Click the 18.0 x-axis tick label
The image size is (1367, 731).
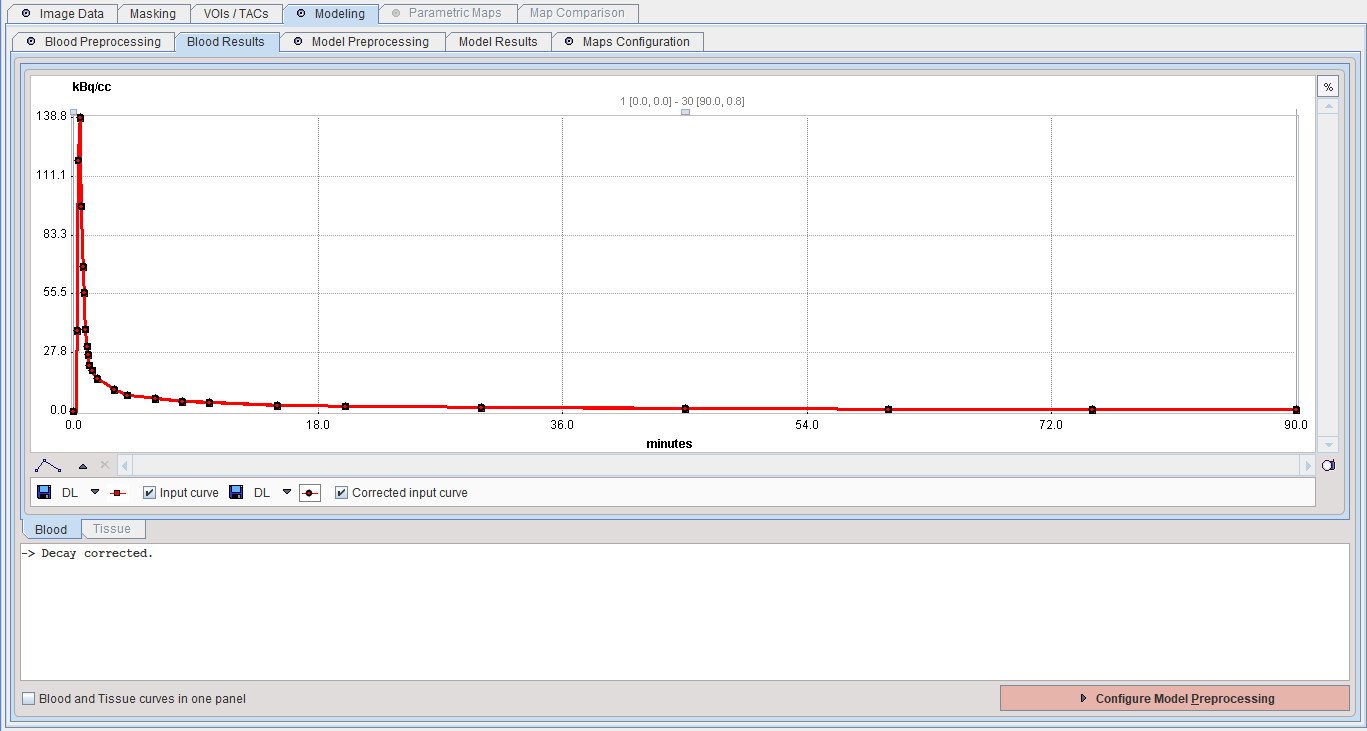pos(318,425)
